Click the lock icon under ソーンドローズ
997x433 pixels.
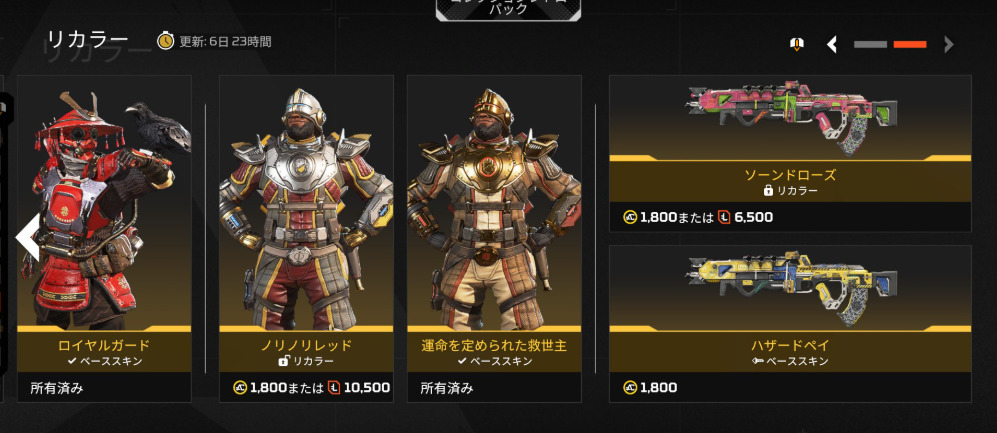tap(768, 190)
